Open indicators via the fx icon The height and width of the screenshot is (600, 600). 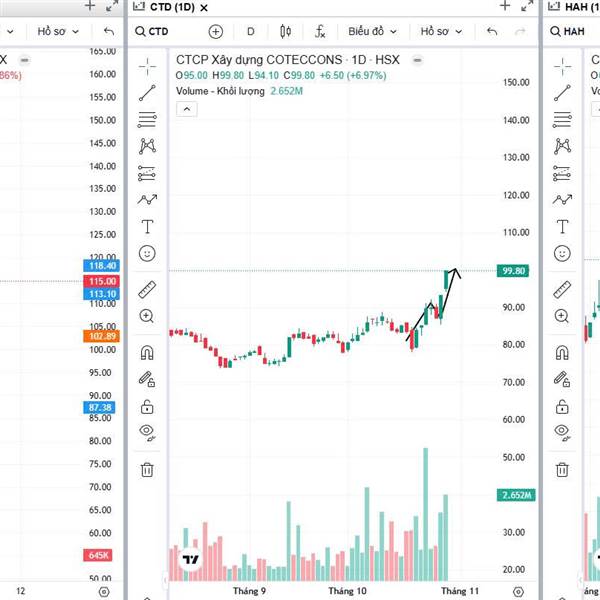[320, 31]
